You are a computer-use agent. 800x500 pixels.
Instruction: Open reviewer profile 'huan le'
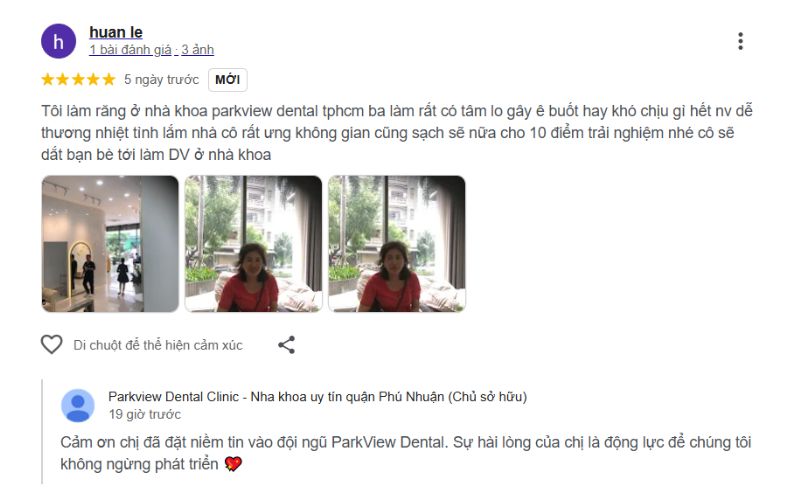click(116, 32)
